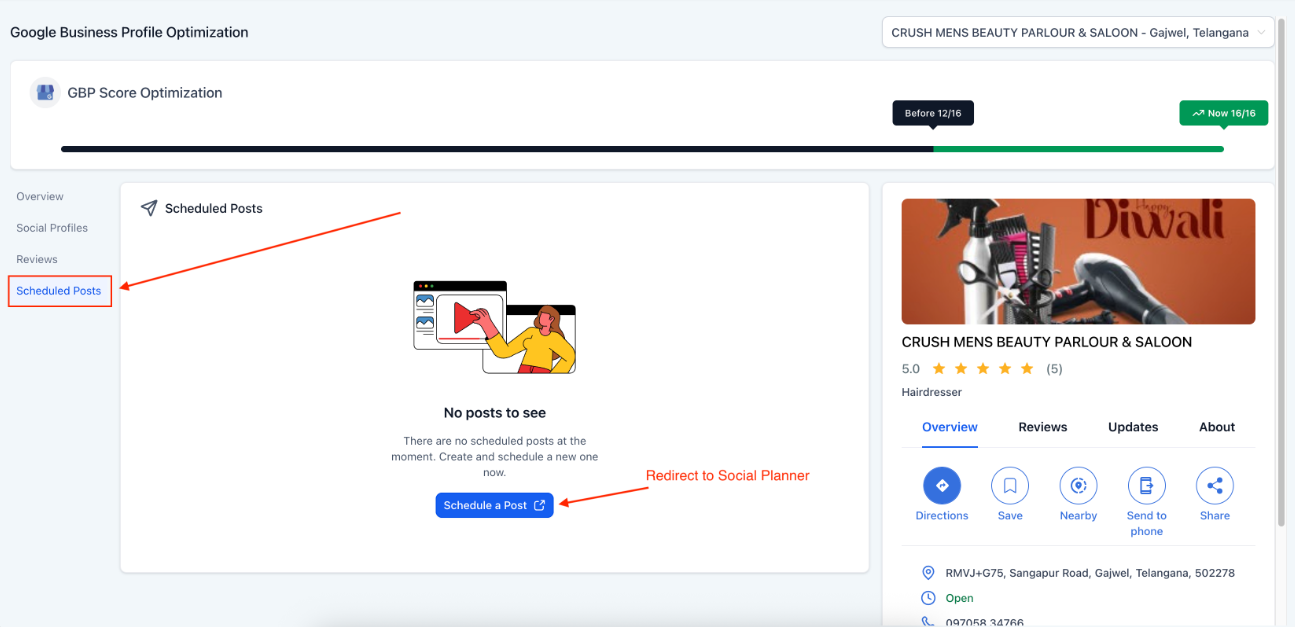Image resolution: width=1295 pixels, height=627 pixels.
Task: Click the GBP Score Optimization store icon
Action: coord(45,93)
